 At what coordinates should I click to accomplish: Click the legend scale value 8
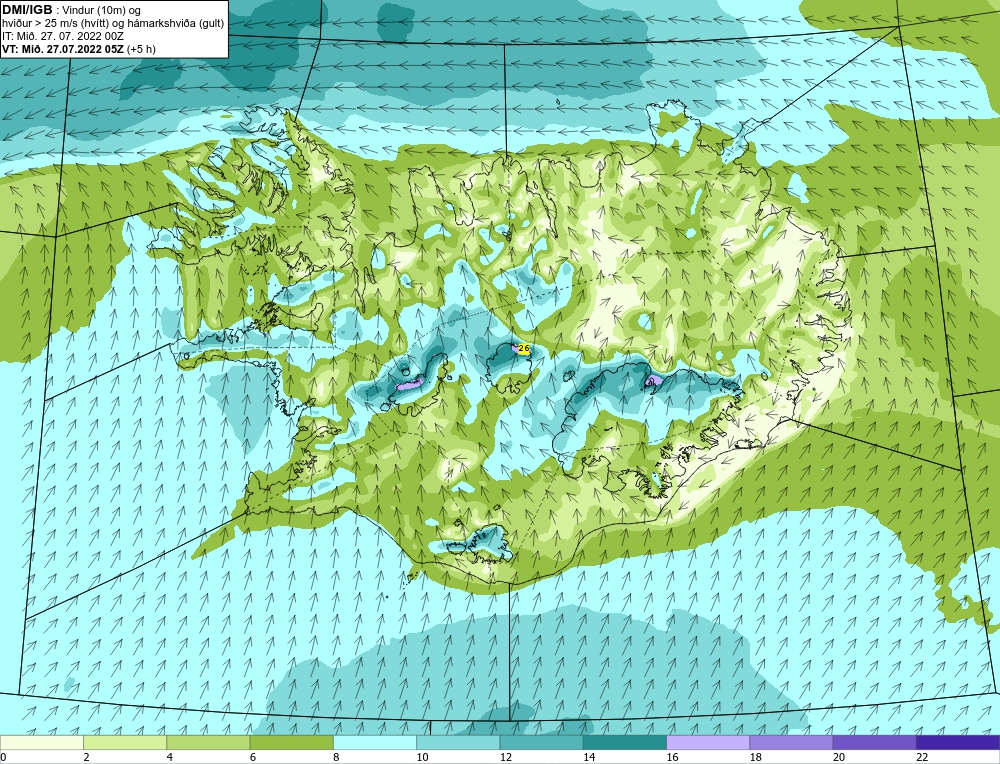coord(336,757)
